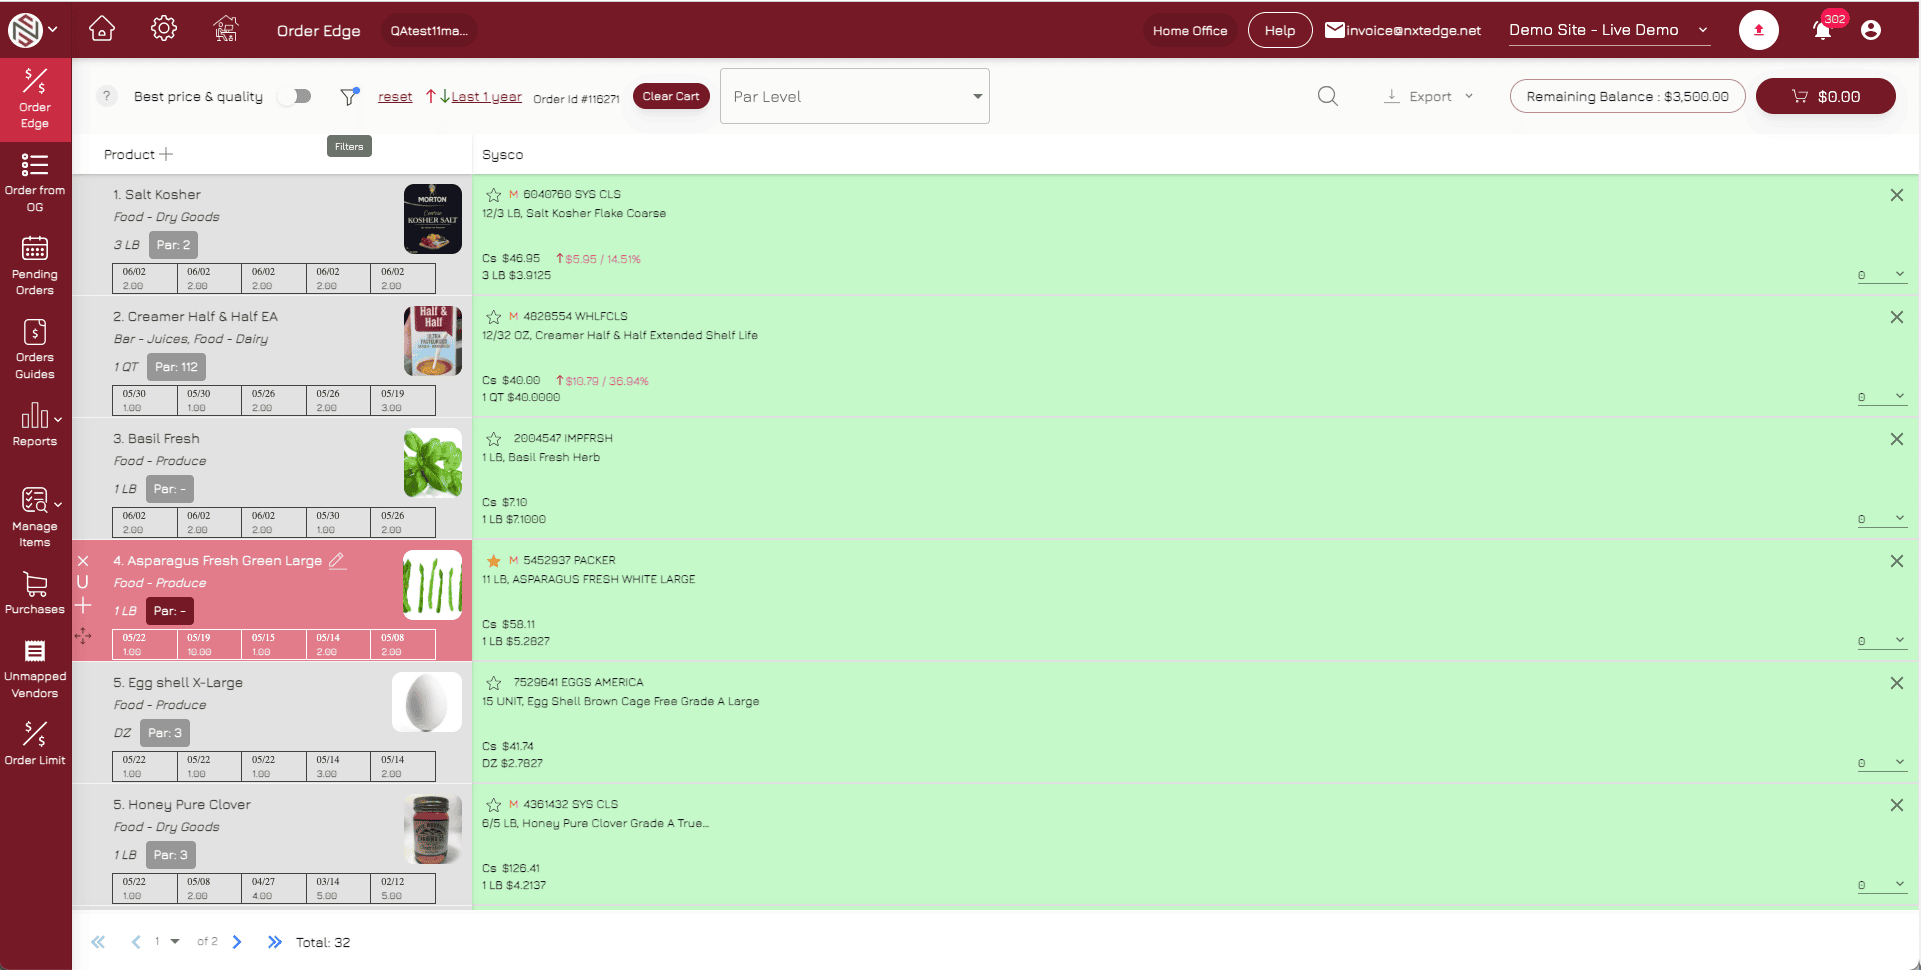Open Orders Guides in the sidebar
Screen dimensions: 1921x970
click(x=35, y=349)
